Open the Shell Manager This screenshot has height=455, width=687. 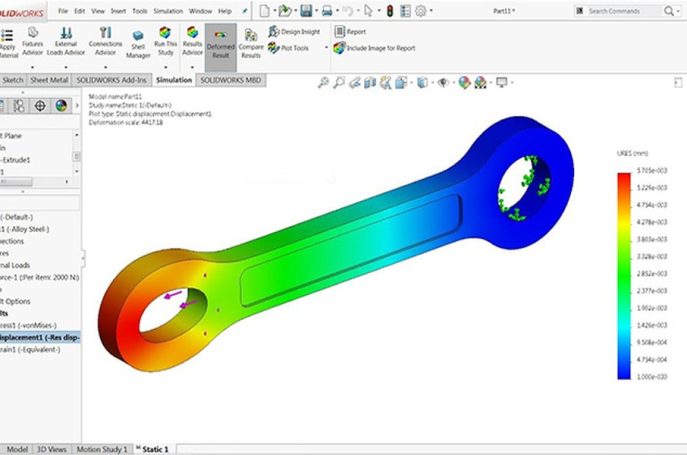[137, 42]
